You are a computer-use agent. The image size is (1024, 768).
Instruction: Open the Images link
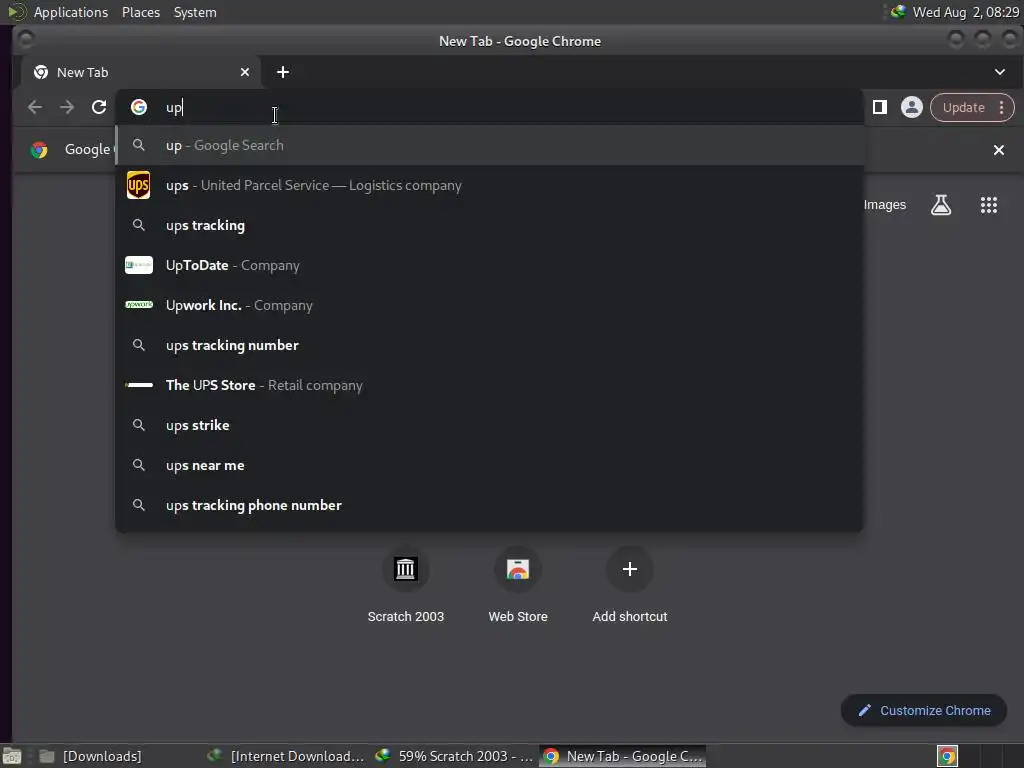[x=884, y=205]
